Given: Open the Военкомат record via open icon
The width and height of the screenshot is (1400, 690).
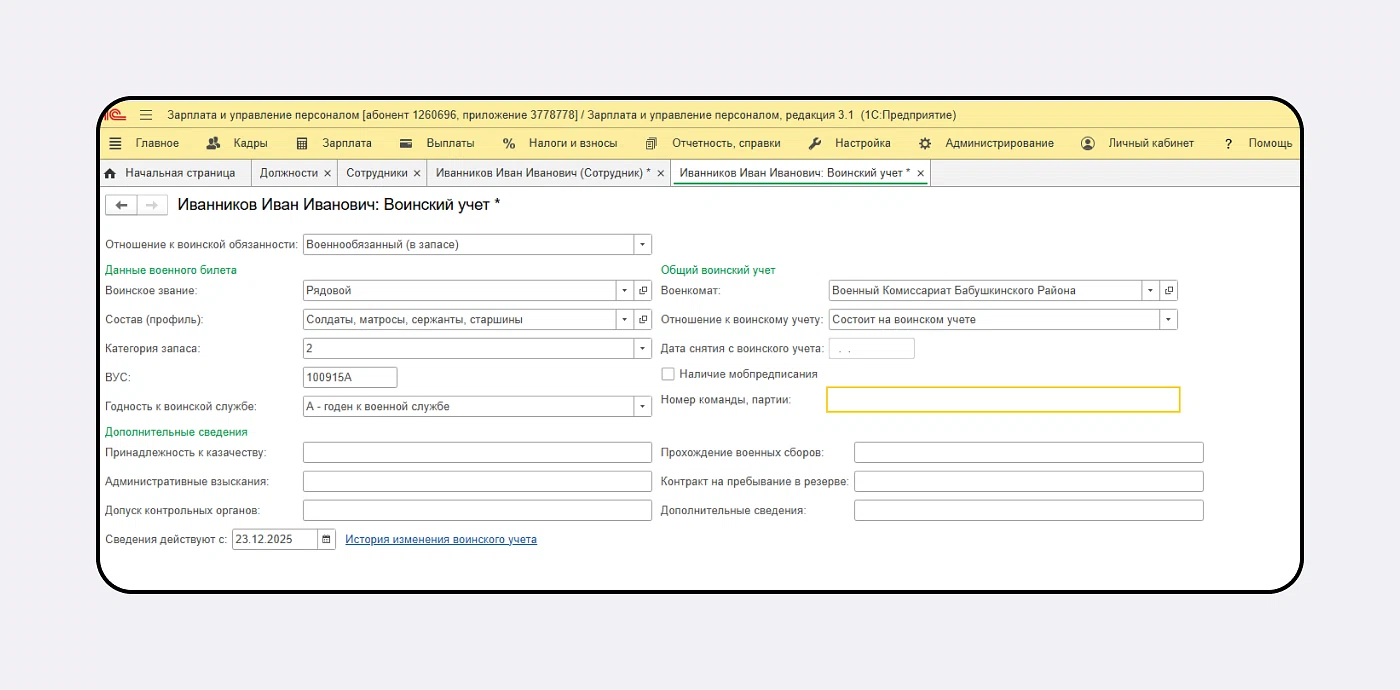Looking at the screenshot, I should pos(1169,291).
